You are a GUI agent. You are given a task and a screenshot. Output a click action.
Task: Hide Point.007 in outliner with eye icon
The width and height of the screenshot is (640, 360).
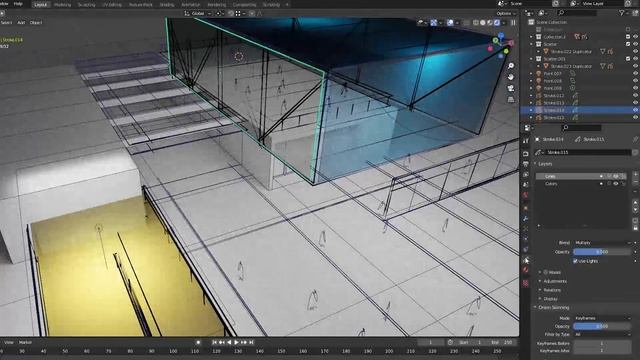[x=635, y=73]
